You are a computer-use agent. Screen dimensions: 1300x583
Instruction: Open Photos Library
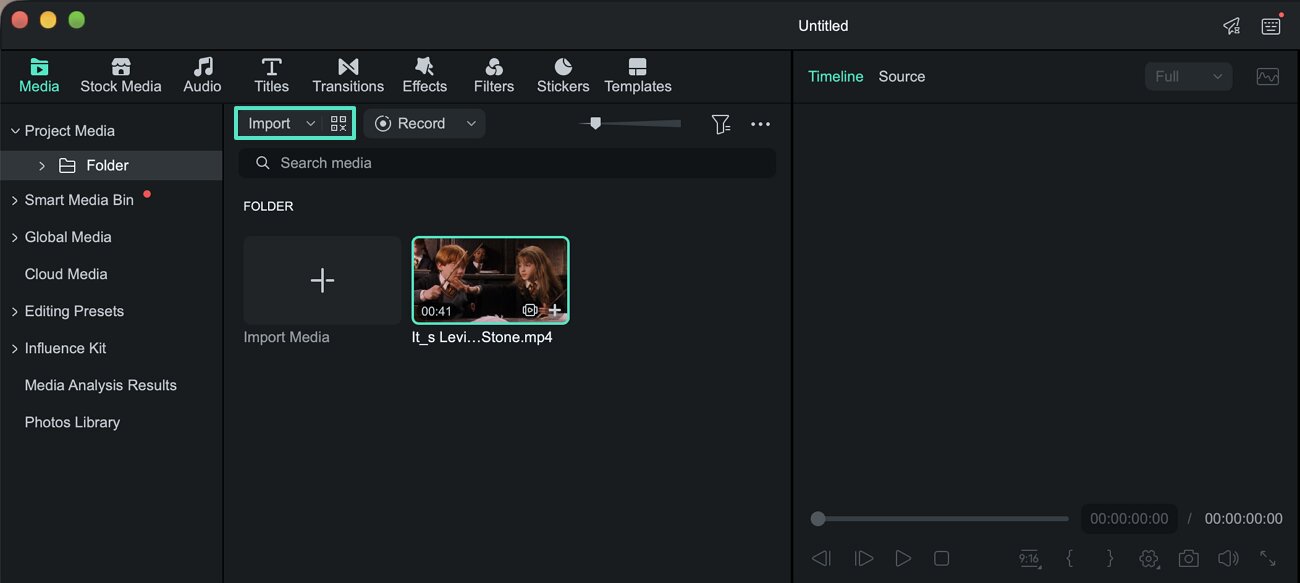point(72,422)
